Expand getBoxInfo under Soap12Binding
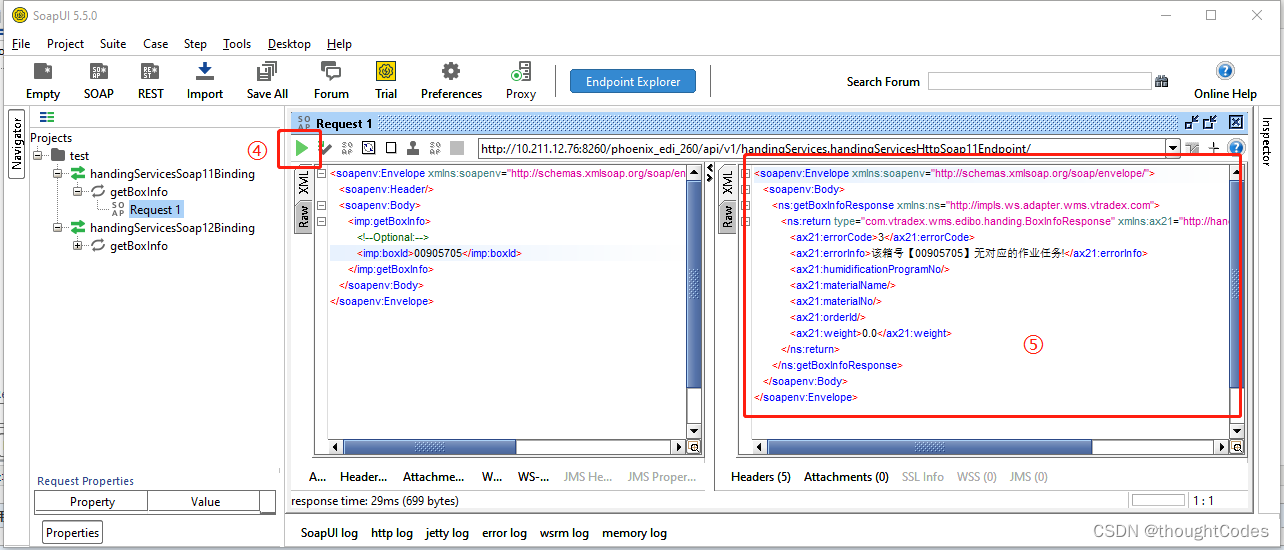The width and height of the screenshot is (1284, 550). [79, 246]
